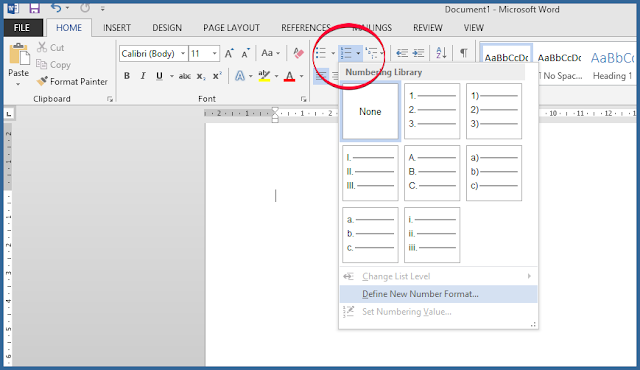The image size is (640, 370).
Task: Click the Shrink Font icon
Action: click(245, 53)
